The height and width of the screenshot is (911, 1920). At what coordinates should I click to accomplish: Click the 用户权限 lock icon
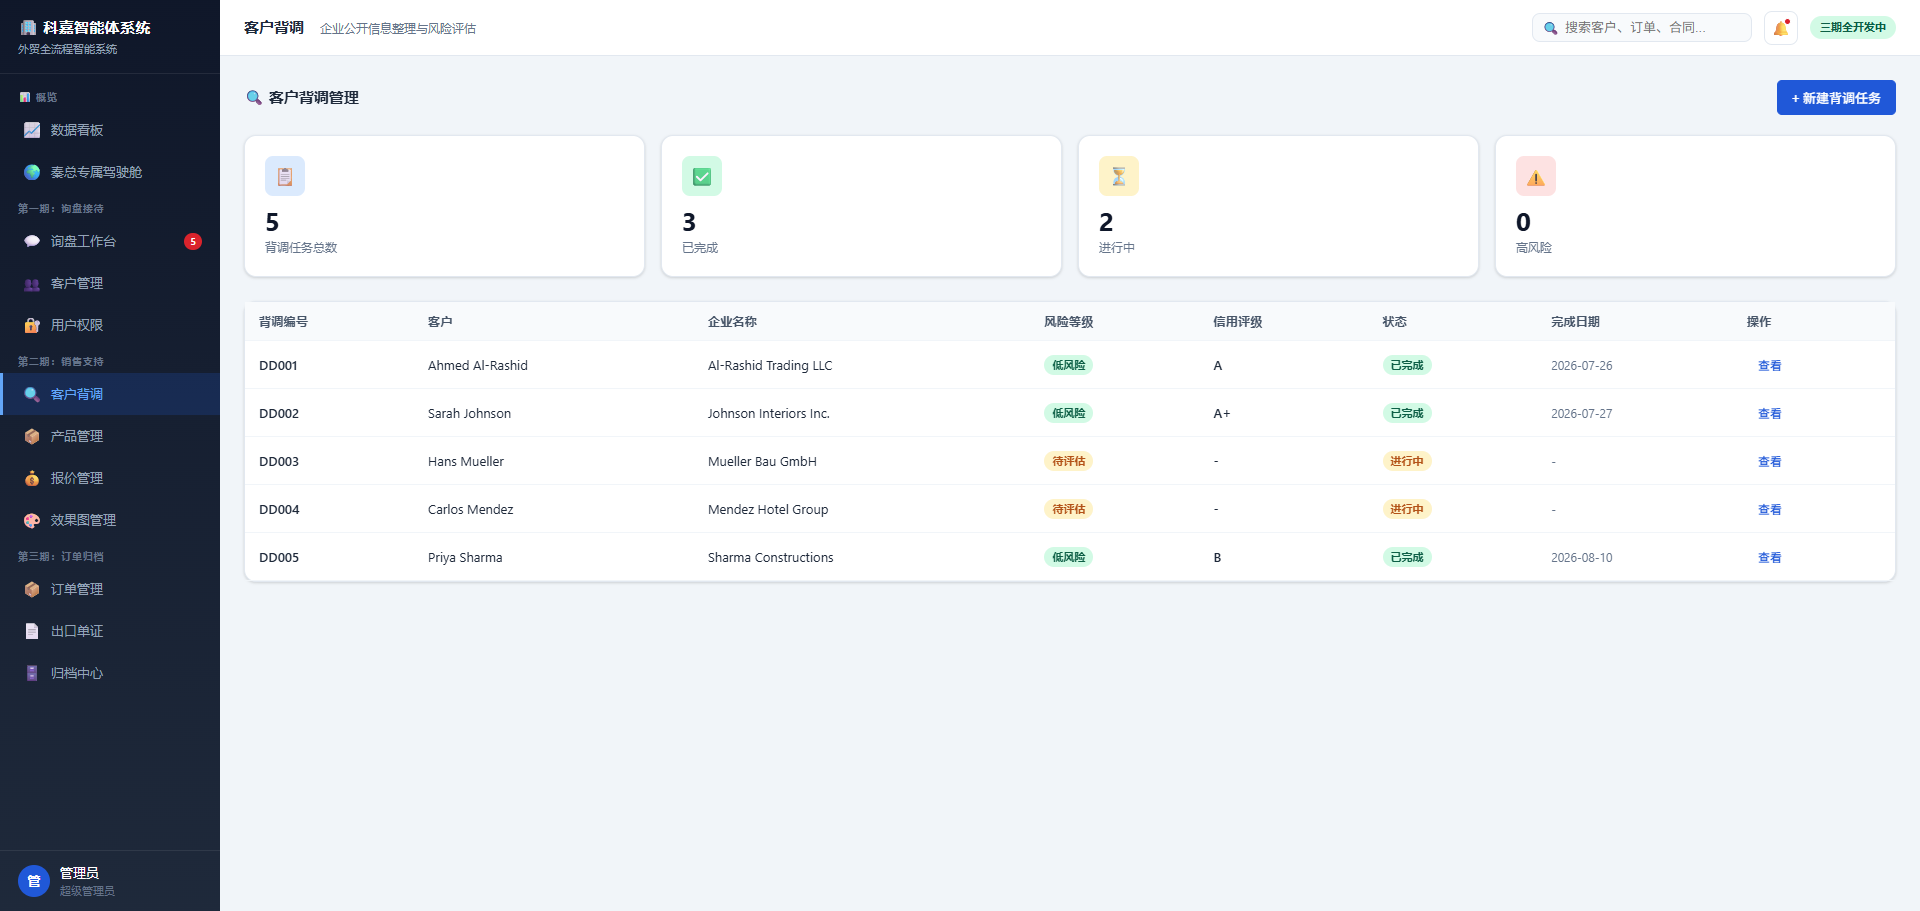(x=32, y=325)
